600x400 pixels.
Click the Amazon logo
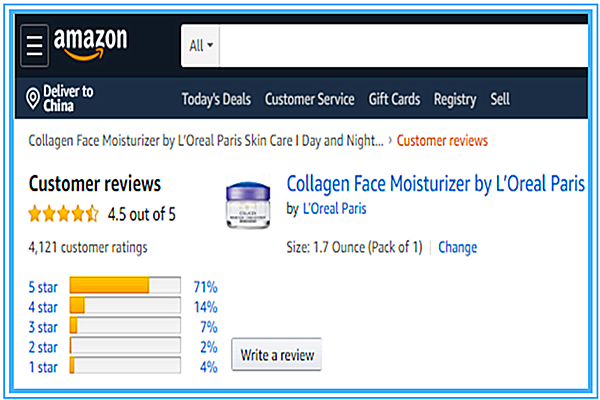pyautogui.click(x=91, y=43)
